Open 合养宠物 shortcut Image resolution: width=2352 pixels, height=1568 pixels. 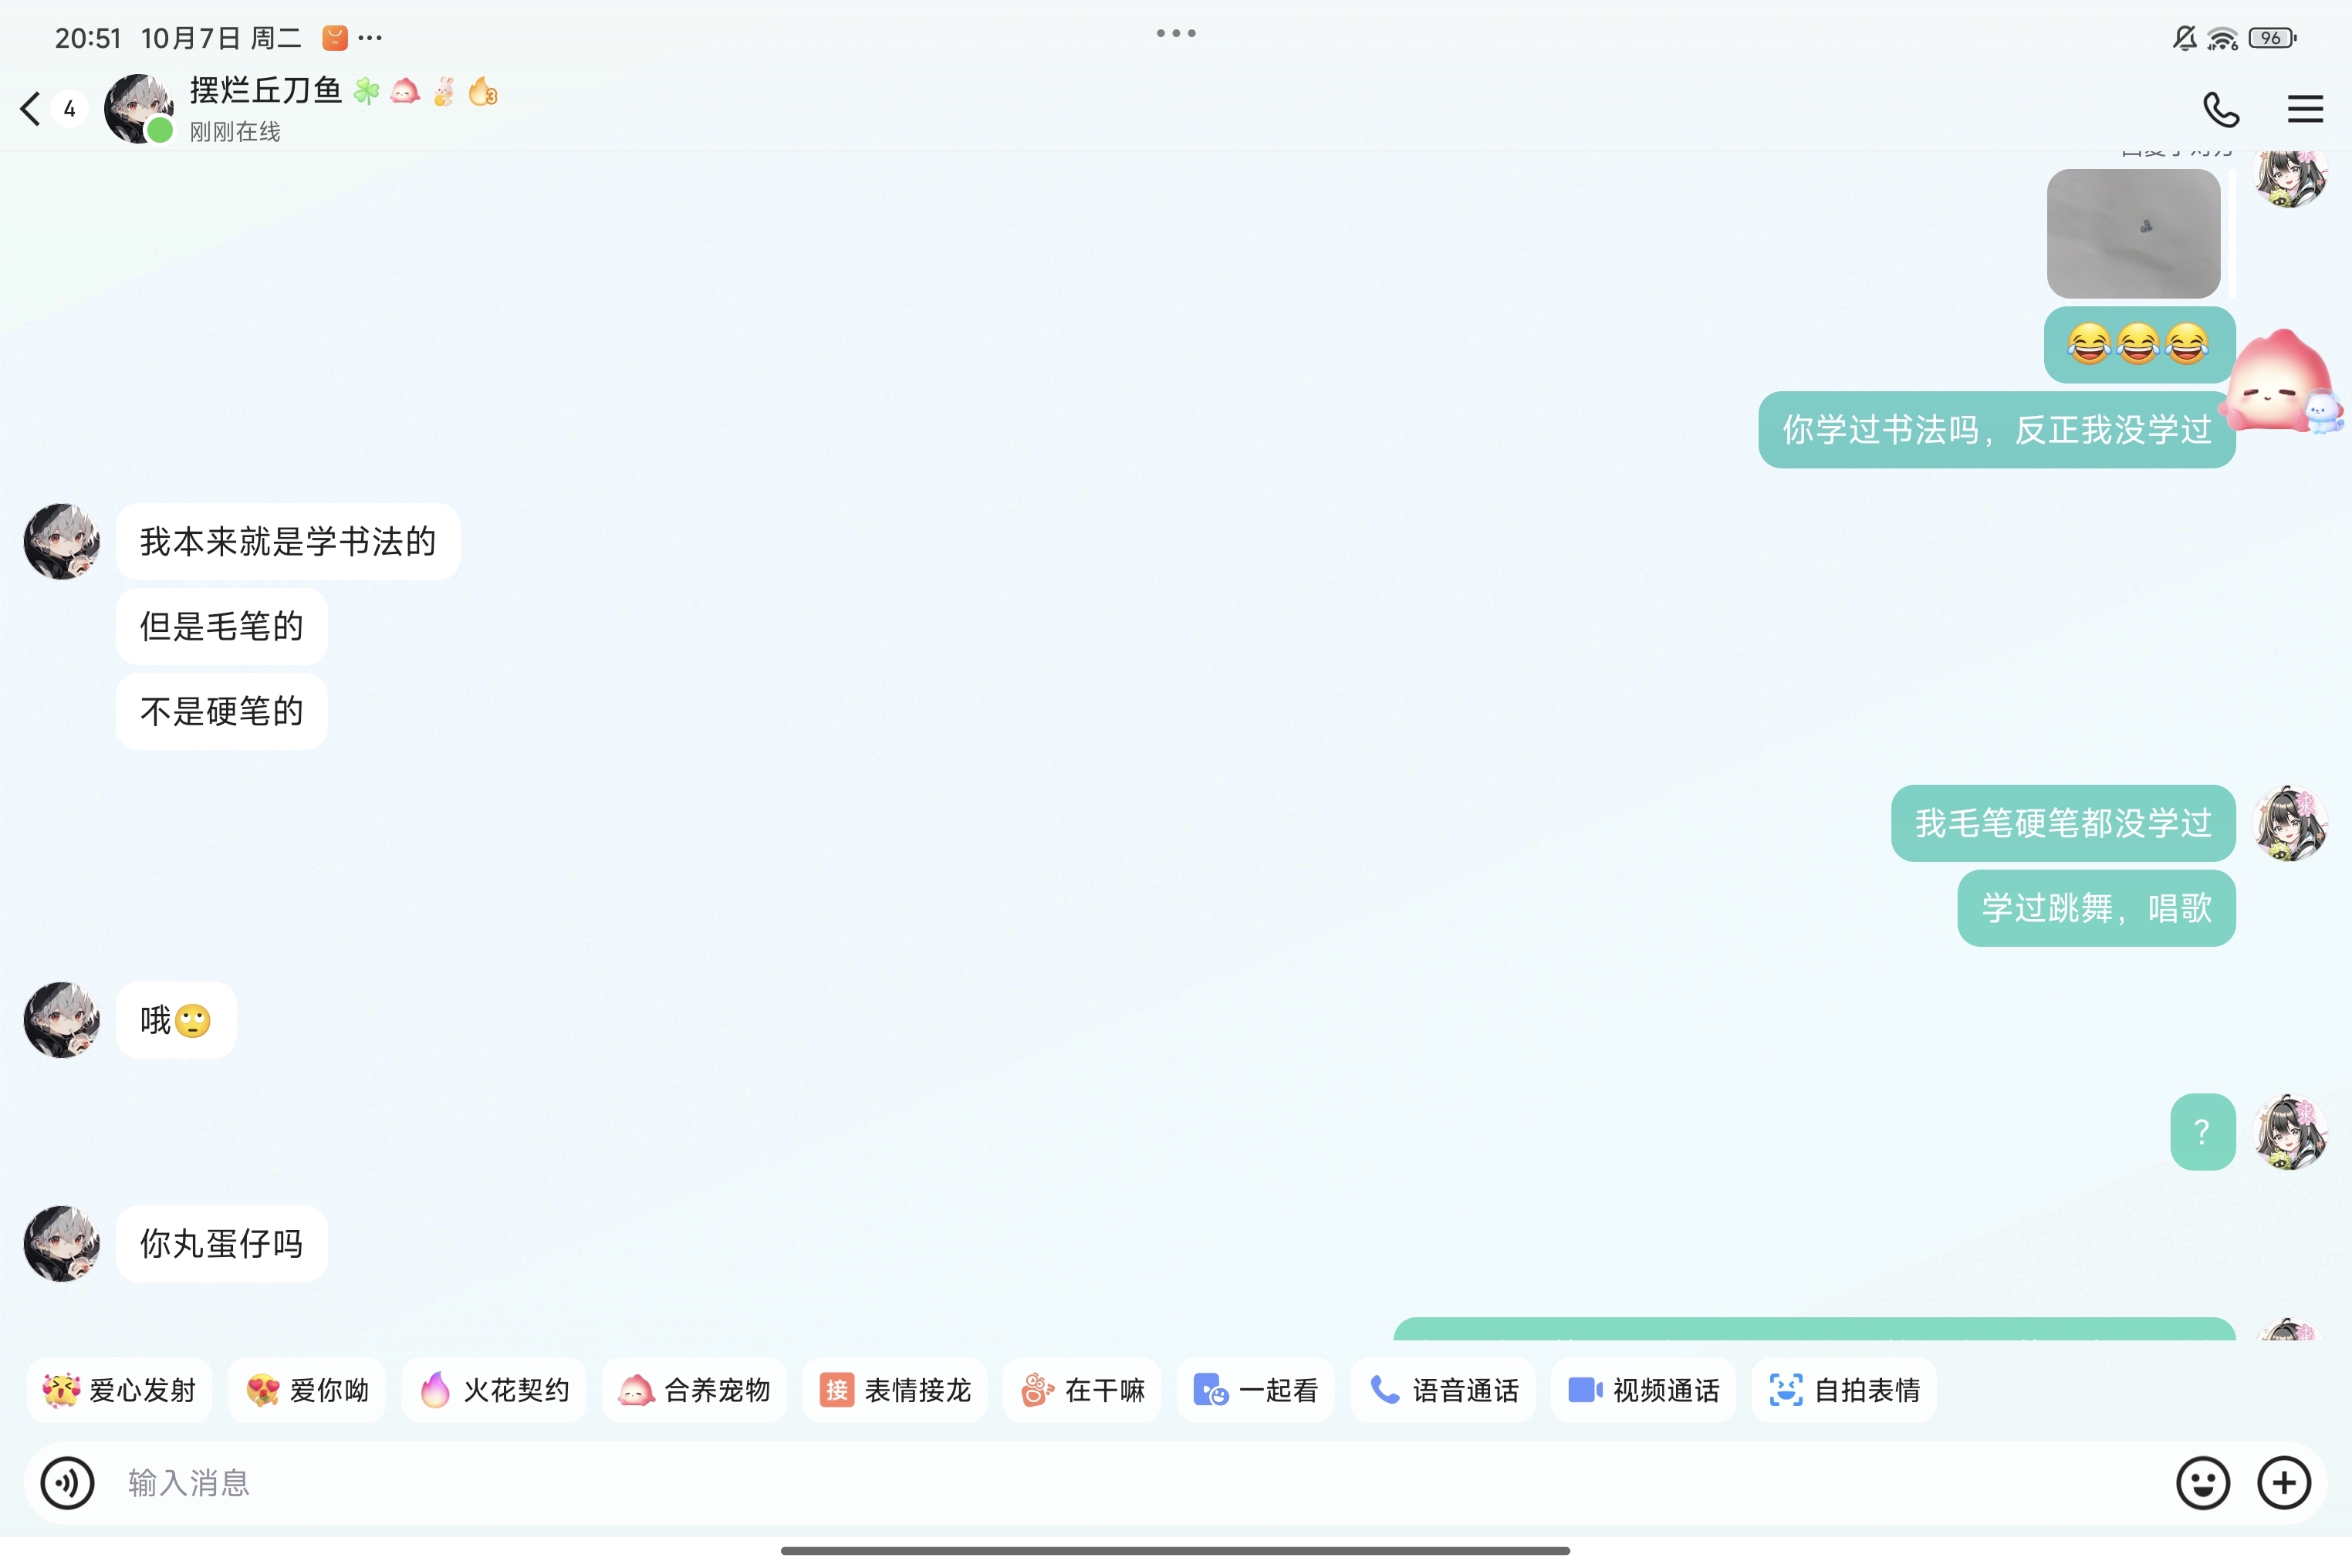(694, 1390)
